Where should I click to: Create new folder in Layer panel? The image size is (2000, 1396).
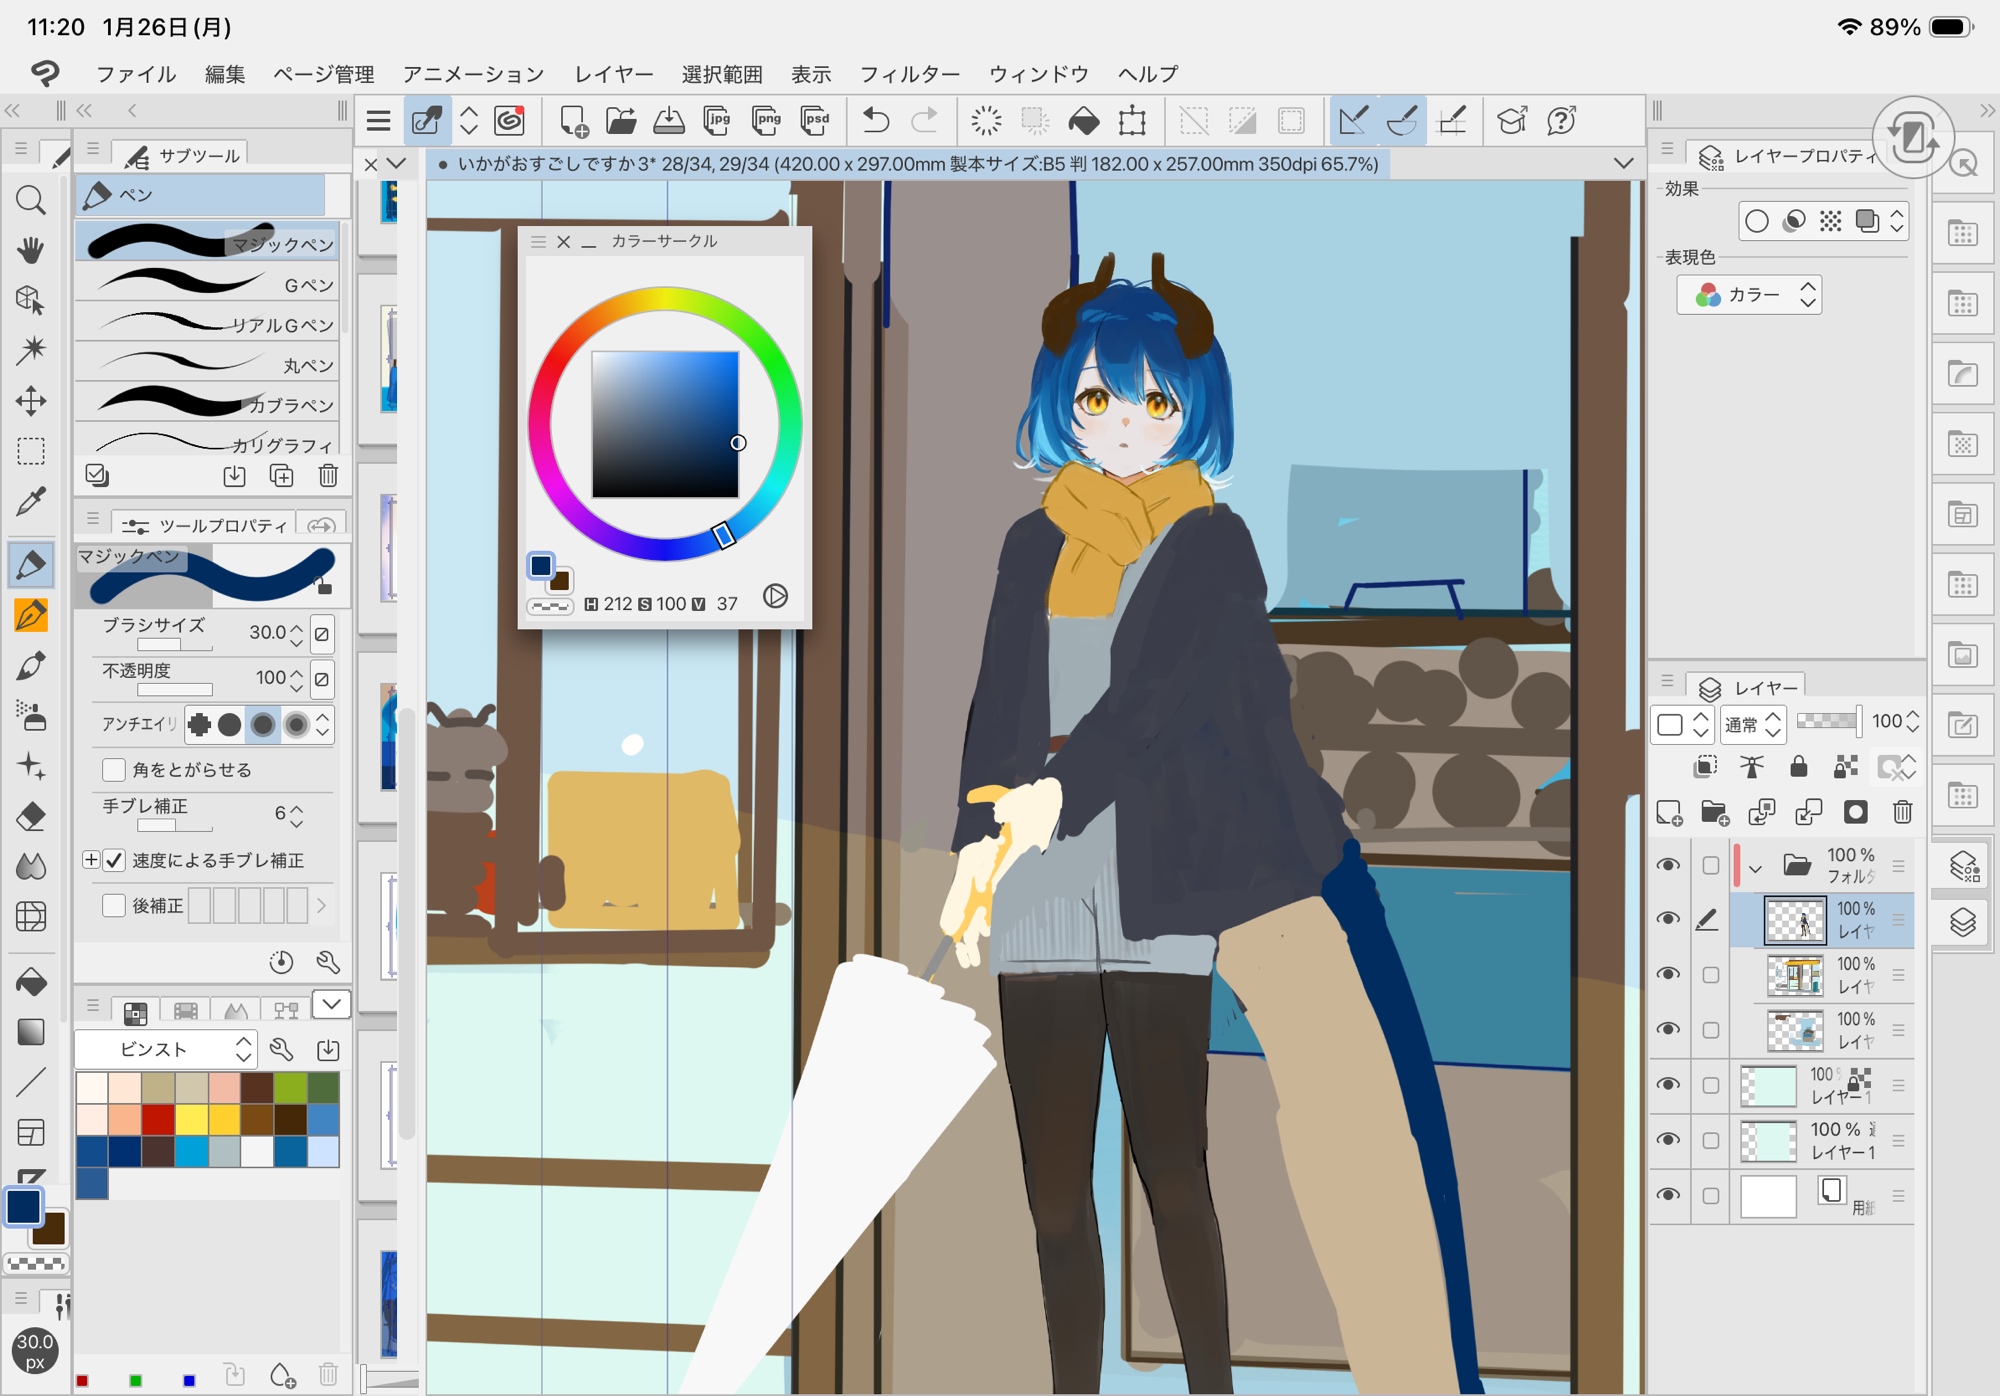pos(1714,812)
